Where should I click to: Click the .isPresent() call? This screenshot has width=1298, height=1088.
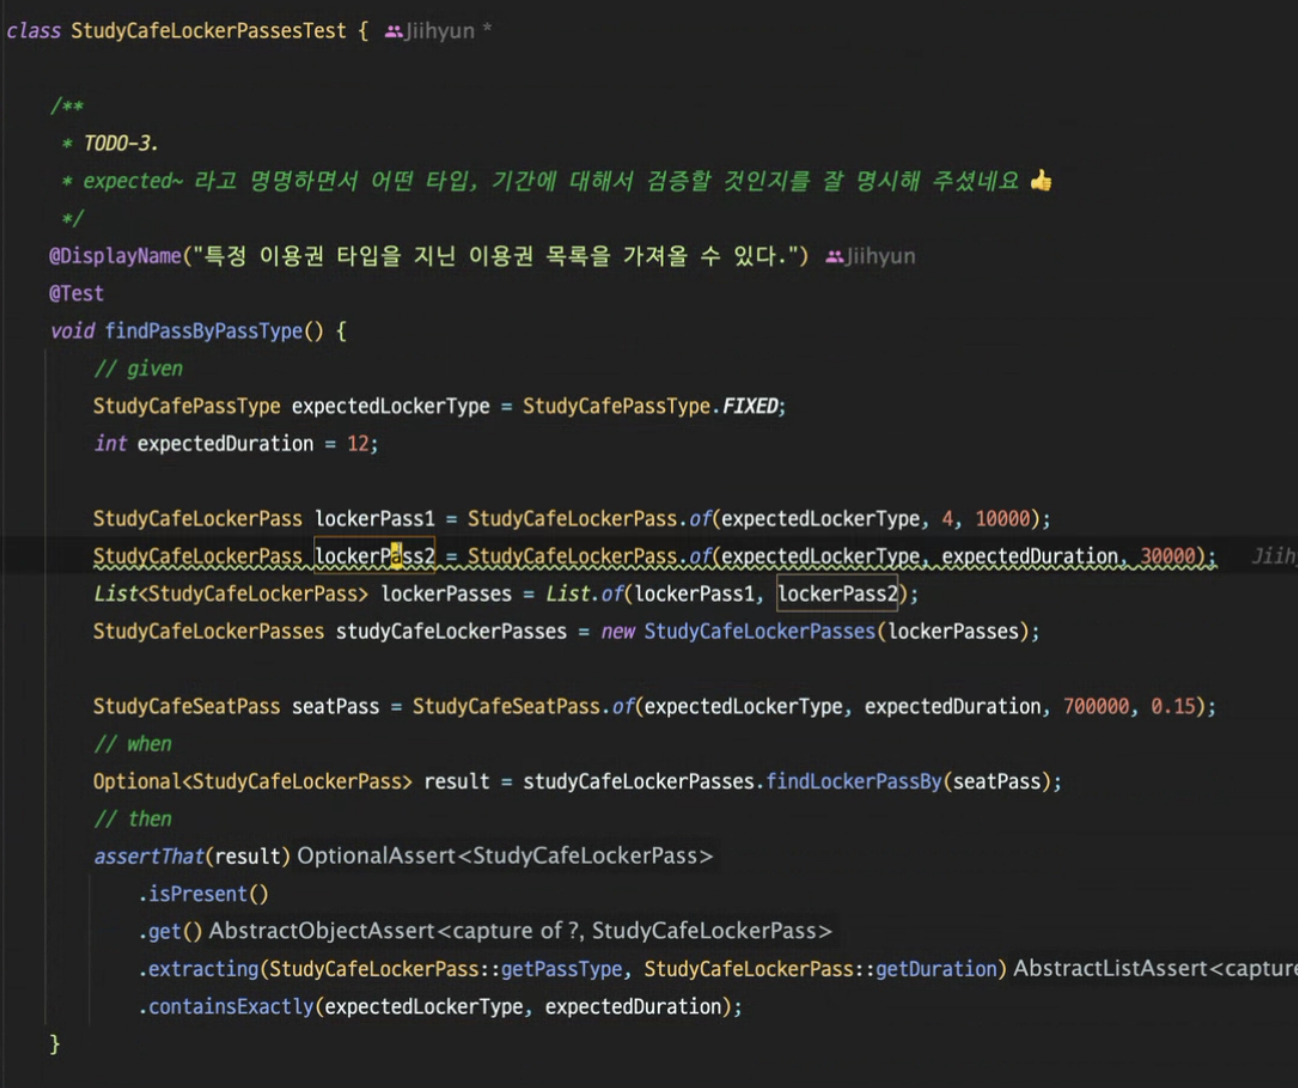coord(203,894)
